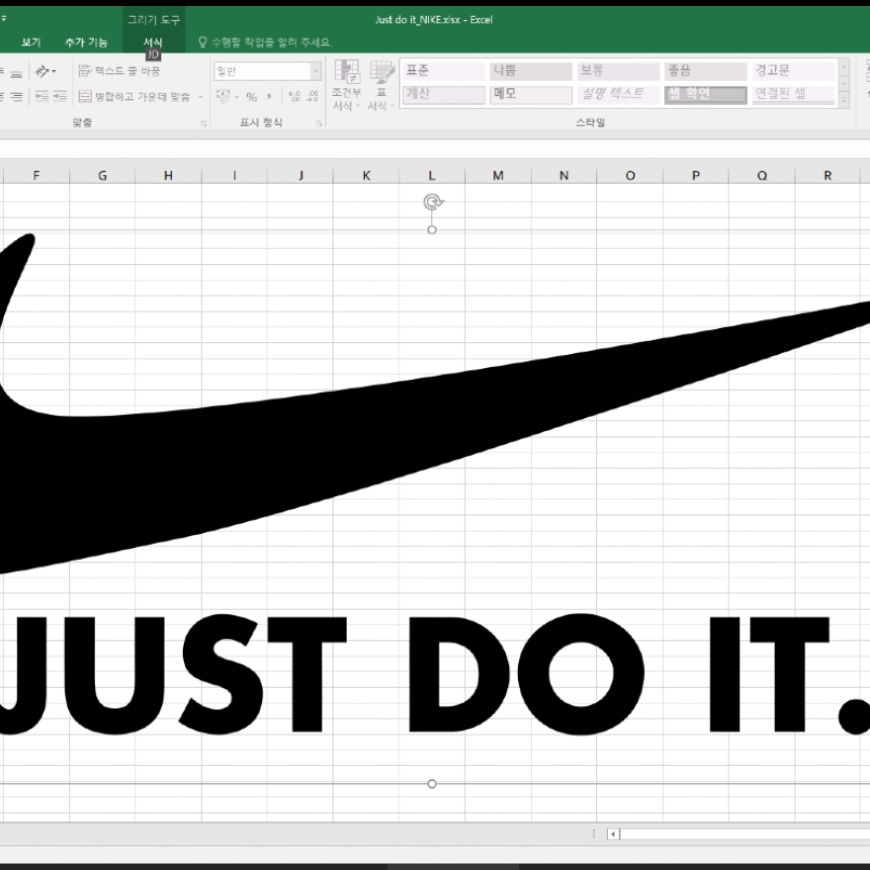Screen dimensions: 870x870
Task: Click the 스타일 group label
Action: point(590,123)
